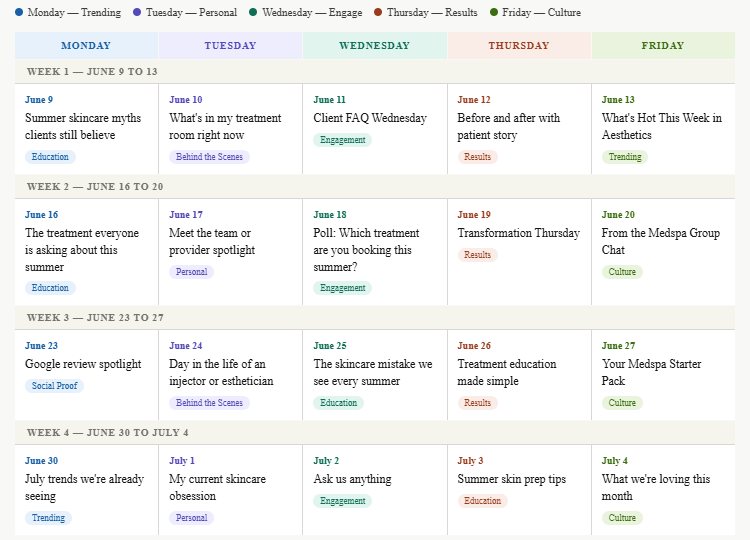
Task: Open the 'Transformation Thursday' post
Action: click(518, 233)
